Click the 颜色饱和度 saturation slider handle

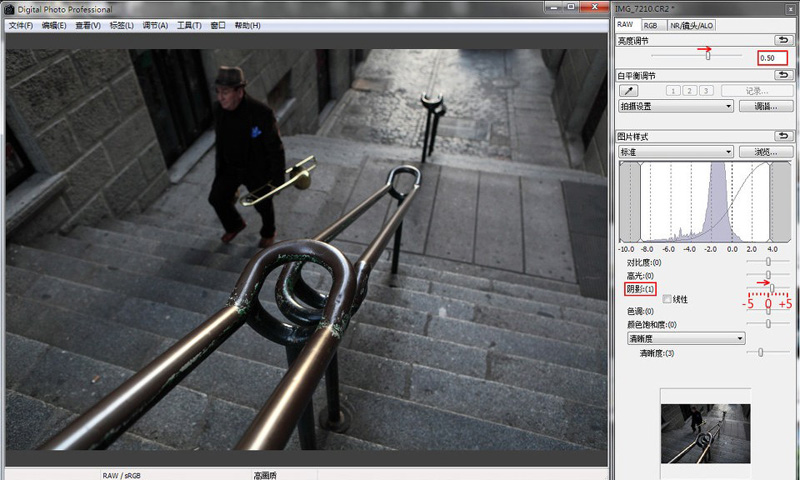click(x=768, y=323)
